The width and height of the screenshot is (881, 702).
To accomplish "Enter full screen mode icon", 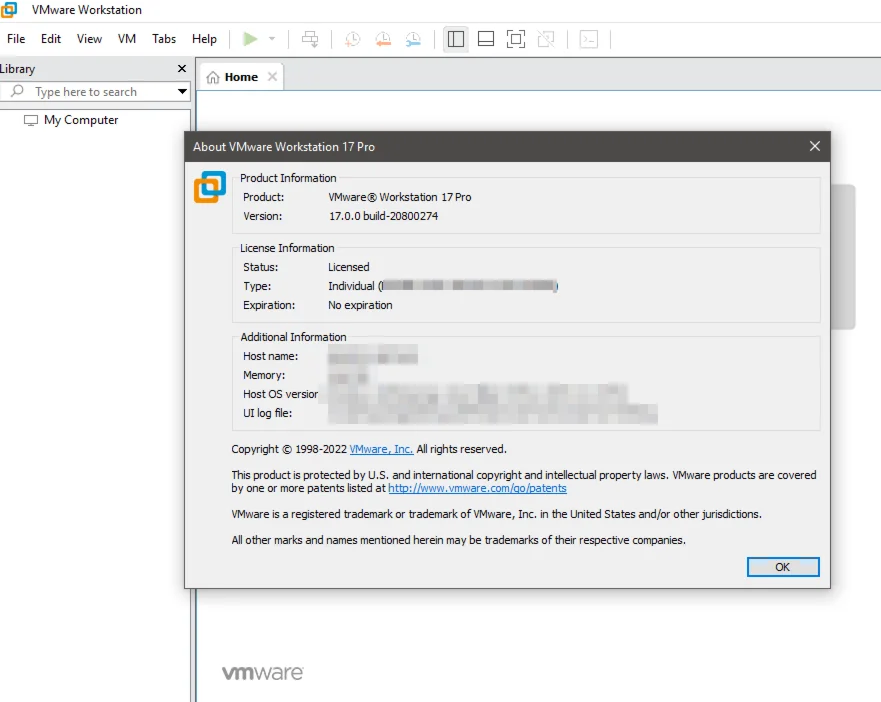I will click(516, 39).
